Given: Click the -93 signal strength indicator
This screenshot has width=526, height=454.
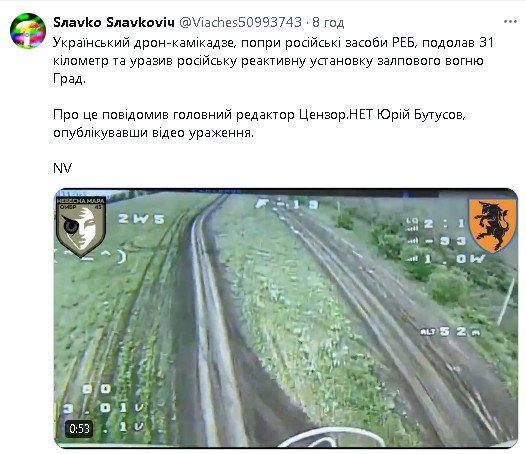Looking at the screenshot, I should click(436, 241).
